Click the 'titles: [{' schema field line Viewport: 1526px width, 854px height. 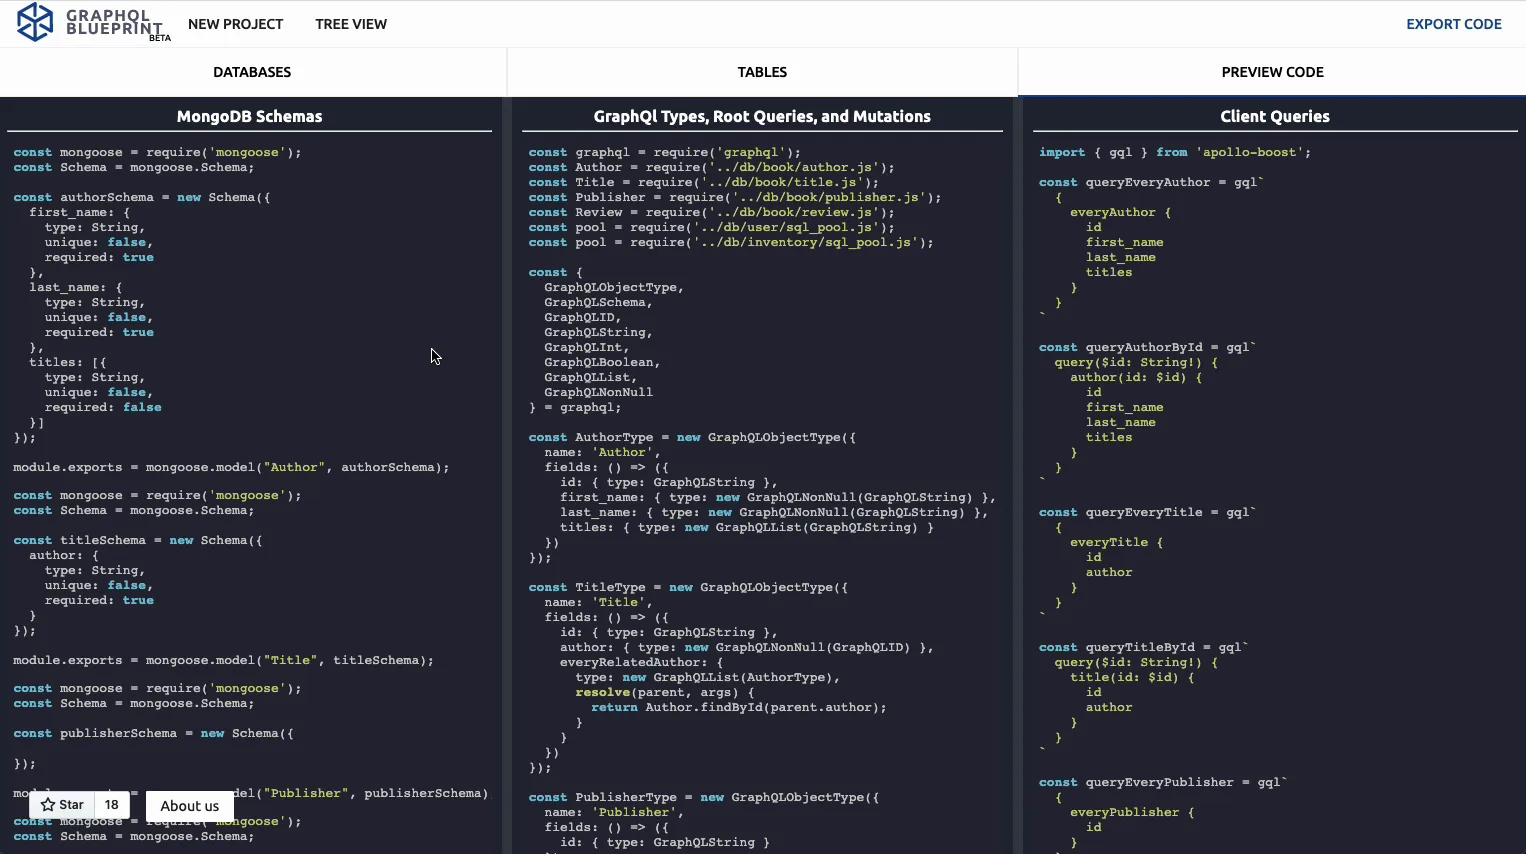pyautogui.click(x=68, y=363)
